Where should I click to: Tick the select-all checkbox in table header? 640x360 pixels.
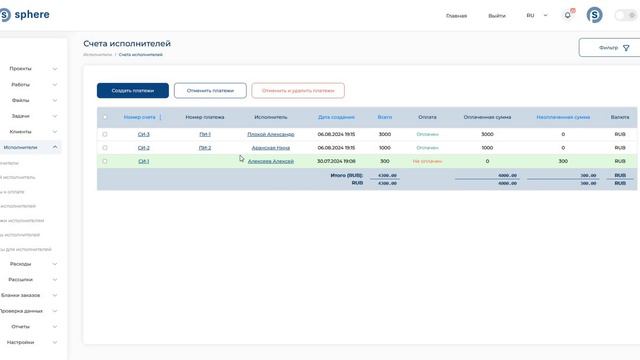[x=105, y=117]
